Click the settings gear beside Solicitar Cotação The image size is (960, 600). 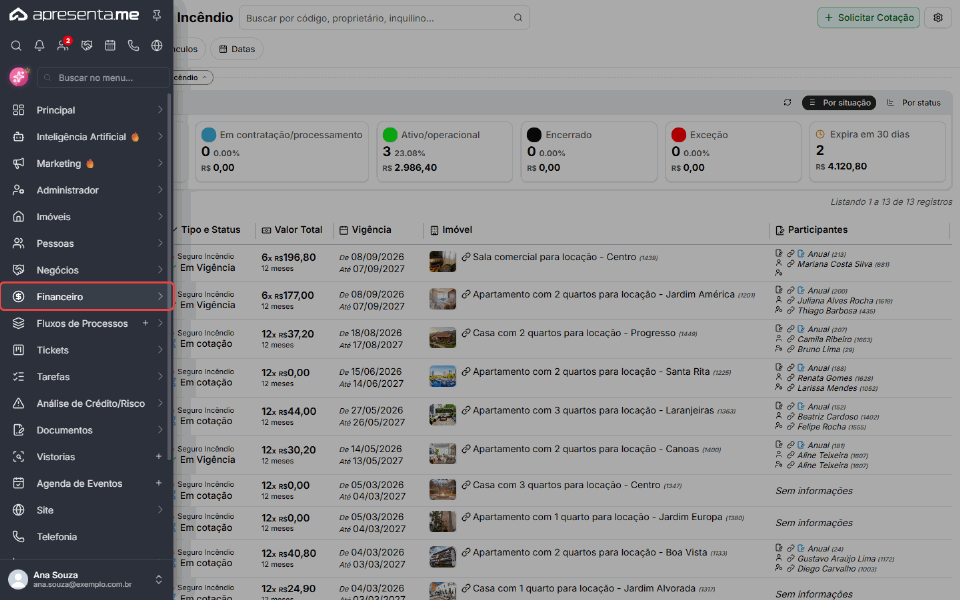(x=937, y=18)
